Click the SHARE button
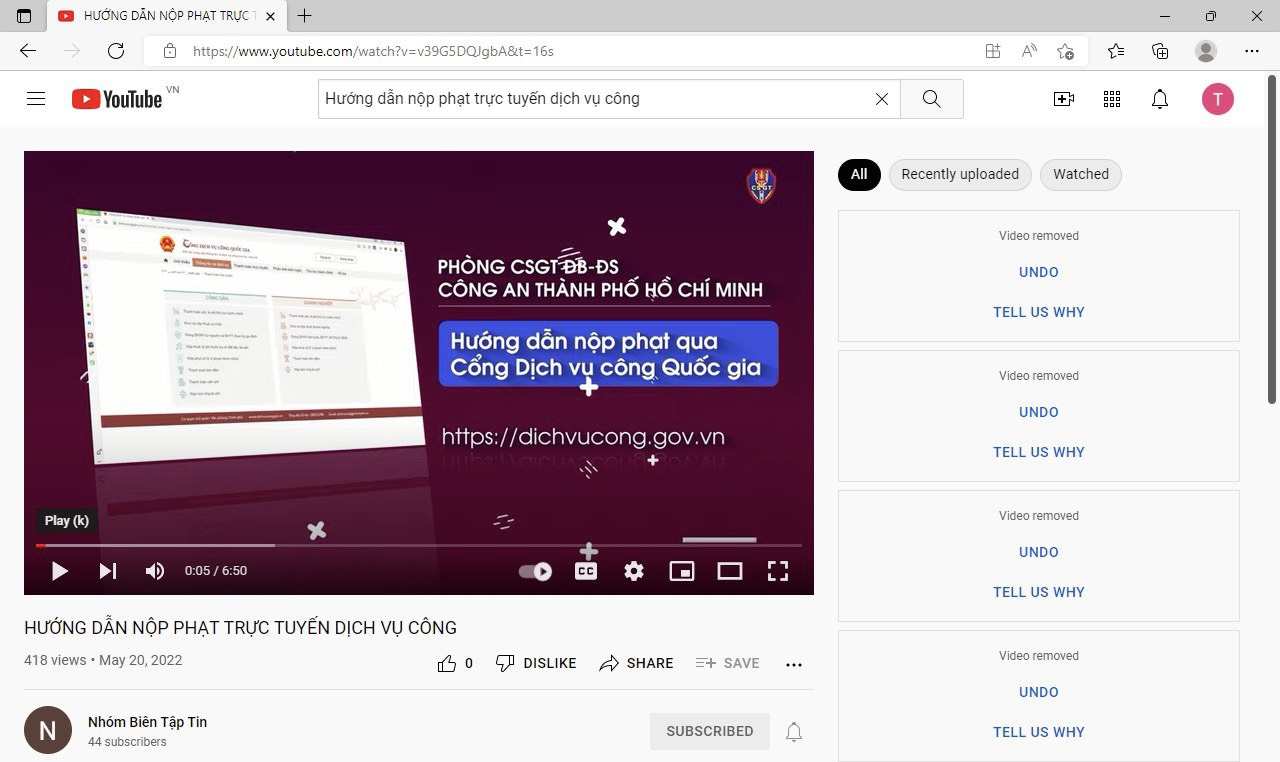This screenshot has width=1280, height=762. [x=636, y=663]
